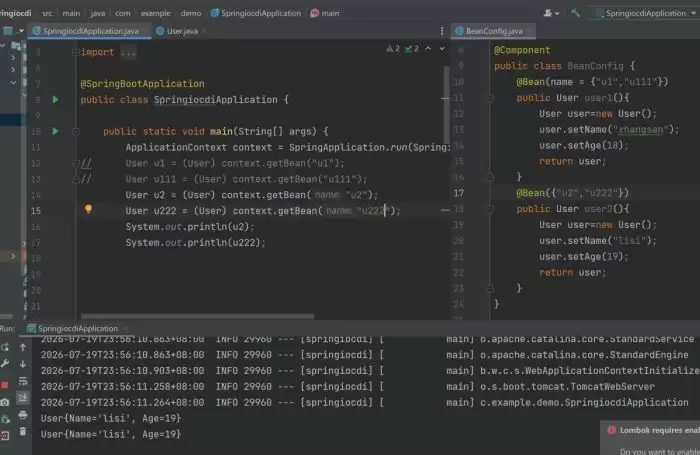Stop the running application with red square
This screenshot has width=700, height=455.
click(5, 384)
